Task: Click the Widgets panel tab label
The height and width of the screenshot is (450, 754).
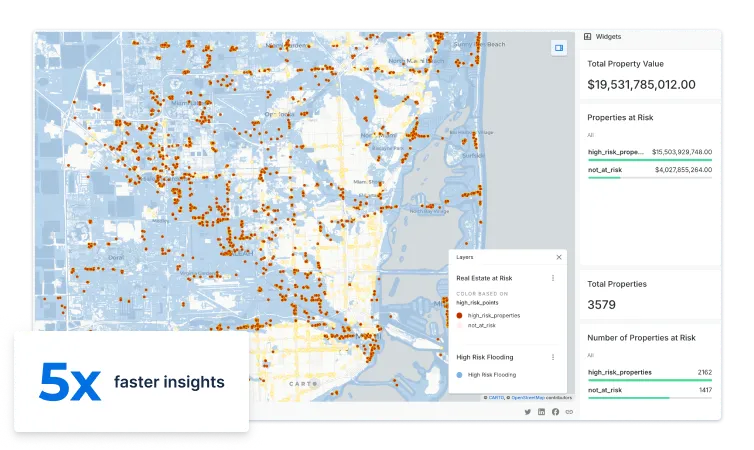Action: click(x=608, y=36)
